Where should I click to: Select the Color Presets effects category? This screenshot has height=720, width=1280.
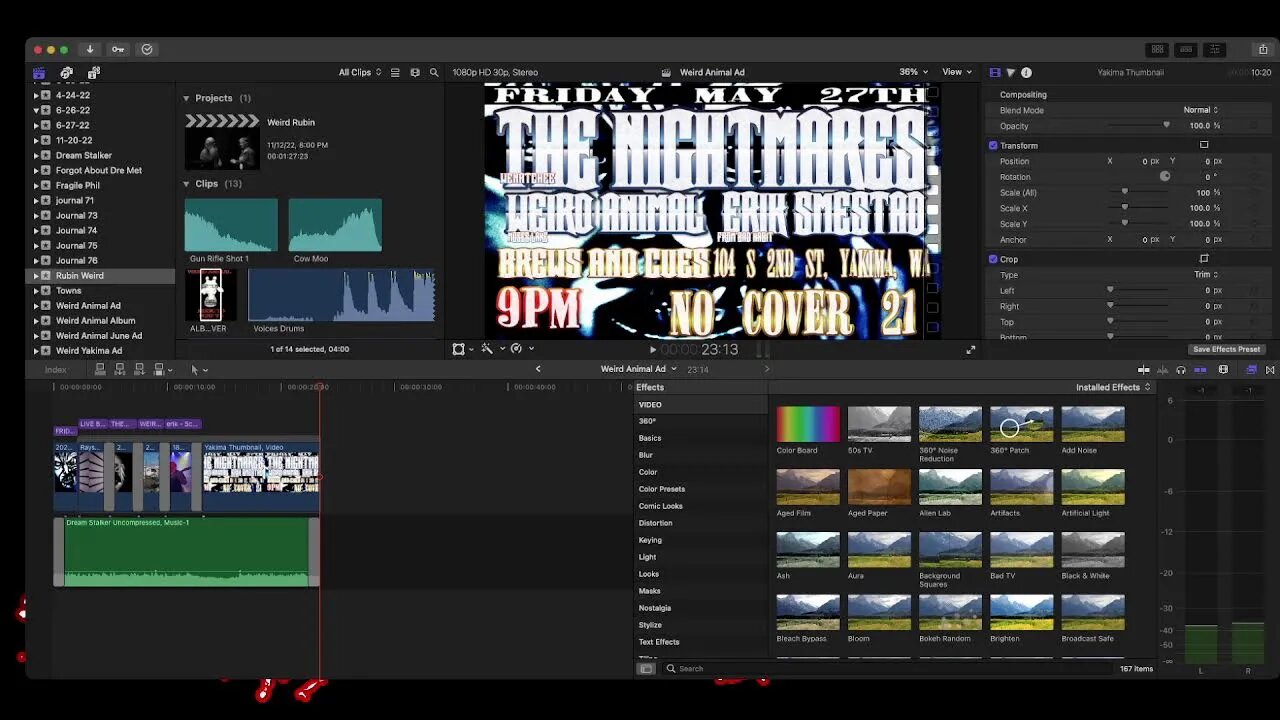coord(662,489)
